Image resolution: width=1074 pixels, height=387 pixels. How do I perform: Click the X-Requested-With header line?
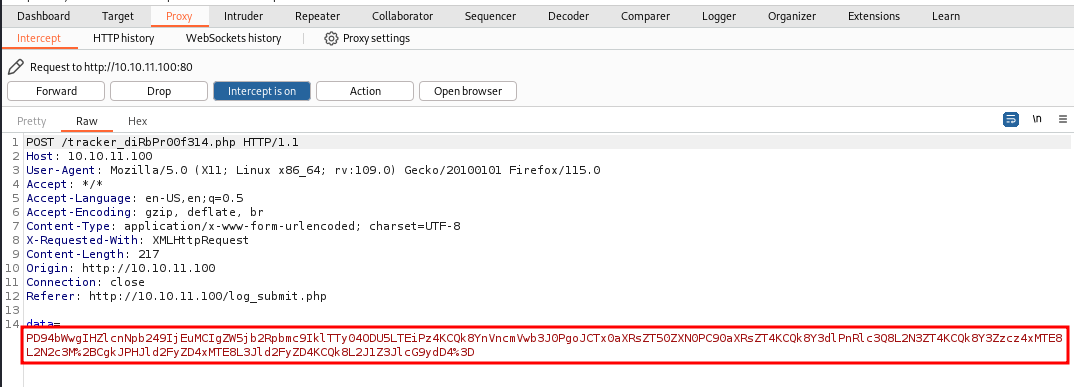[138, 240]
